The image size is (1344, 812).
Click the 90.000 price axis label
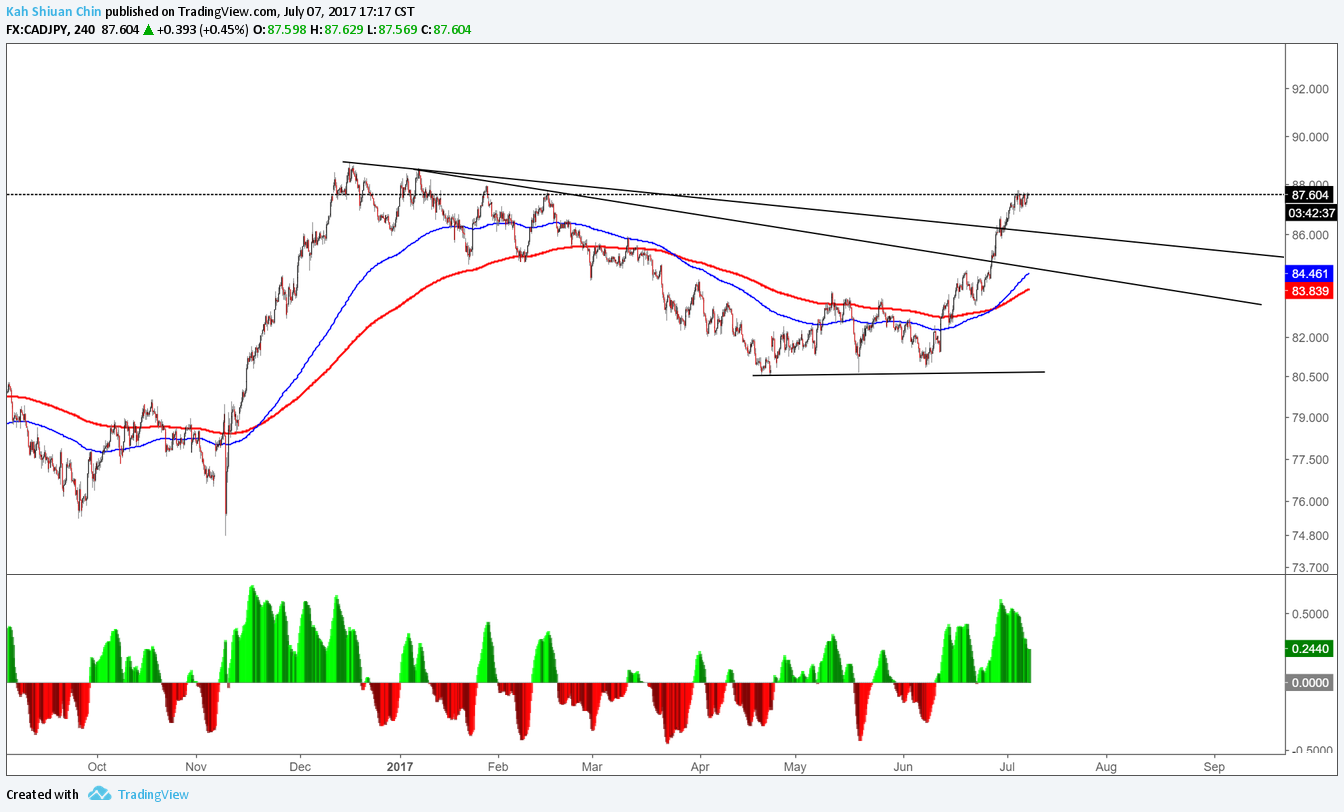pyautogui.click(x=1308, y=137)
